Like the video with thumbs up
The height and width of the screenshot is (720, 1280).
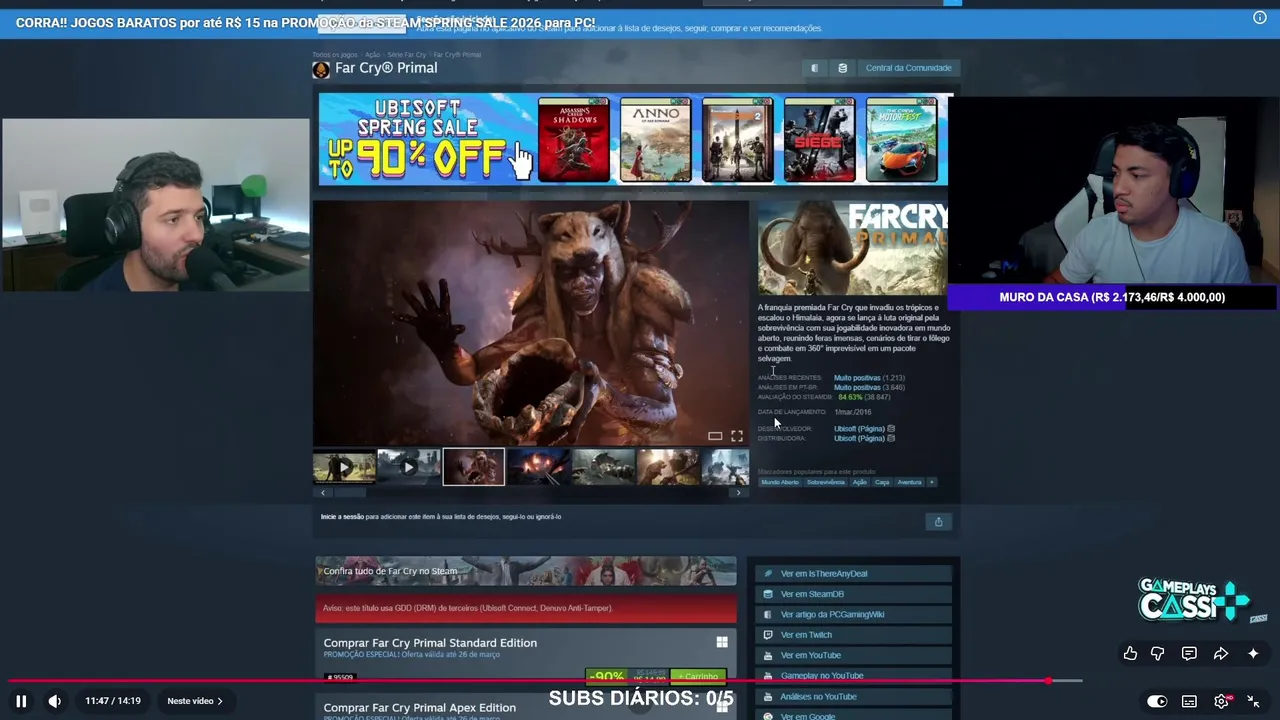pyautogui.click(x=1130, y=653)
